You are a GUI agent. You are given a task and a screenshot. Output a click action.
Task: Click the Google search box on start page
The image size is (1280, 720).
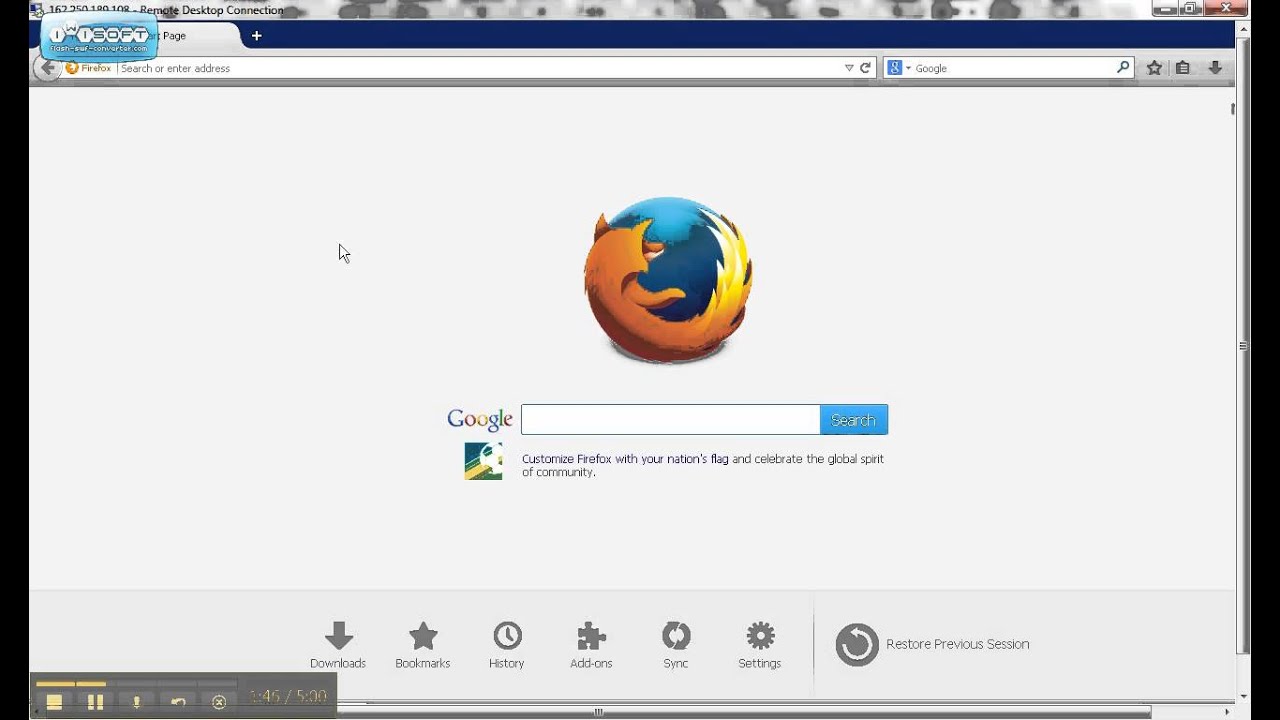[670, 420]
